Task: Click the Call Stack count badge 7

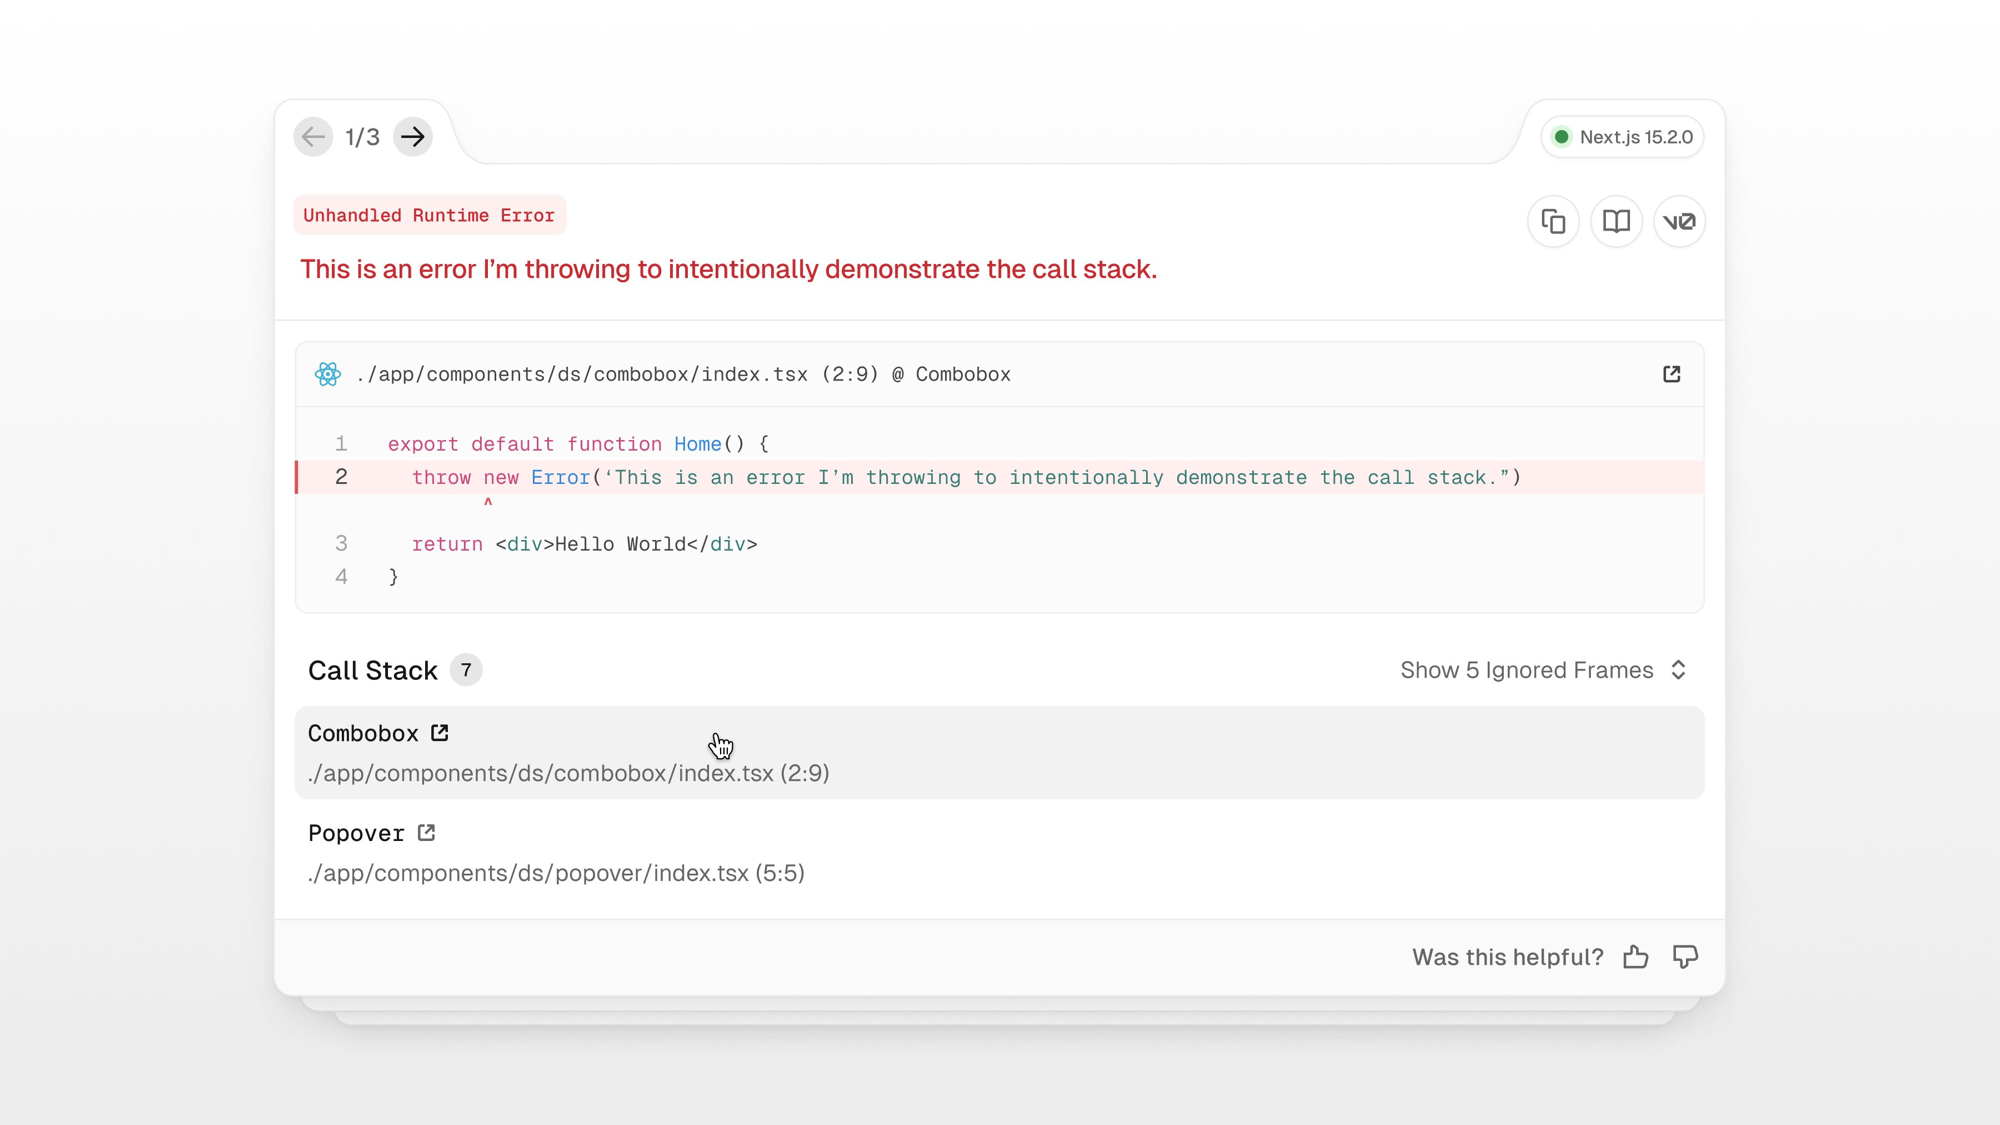Action: [466, 670]
